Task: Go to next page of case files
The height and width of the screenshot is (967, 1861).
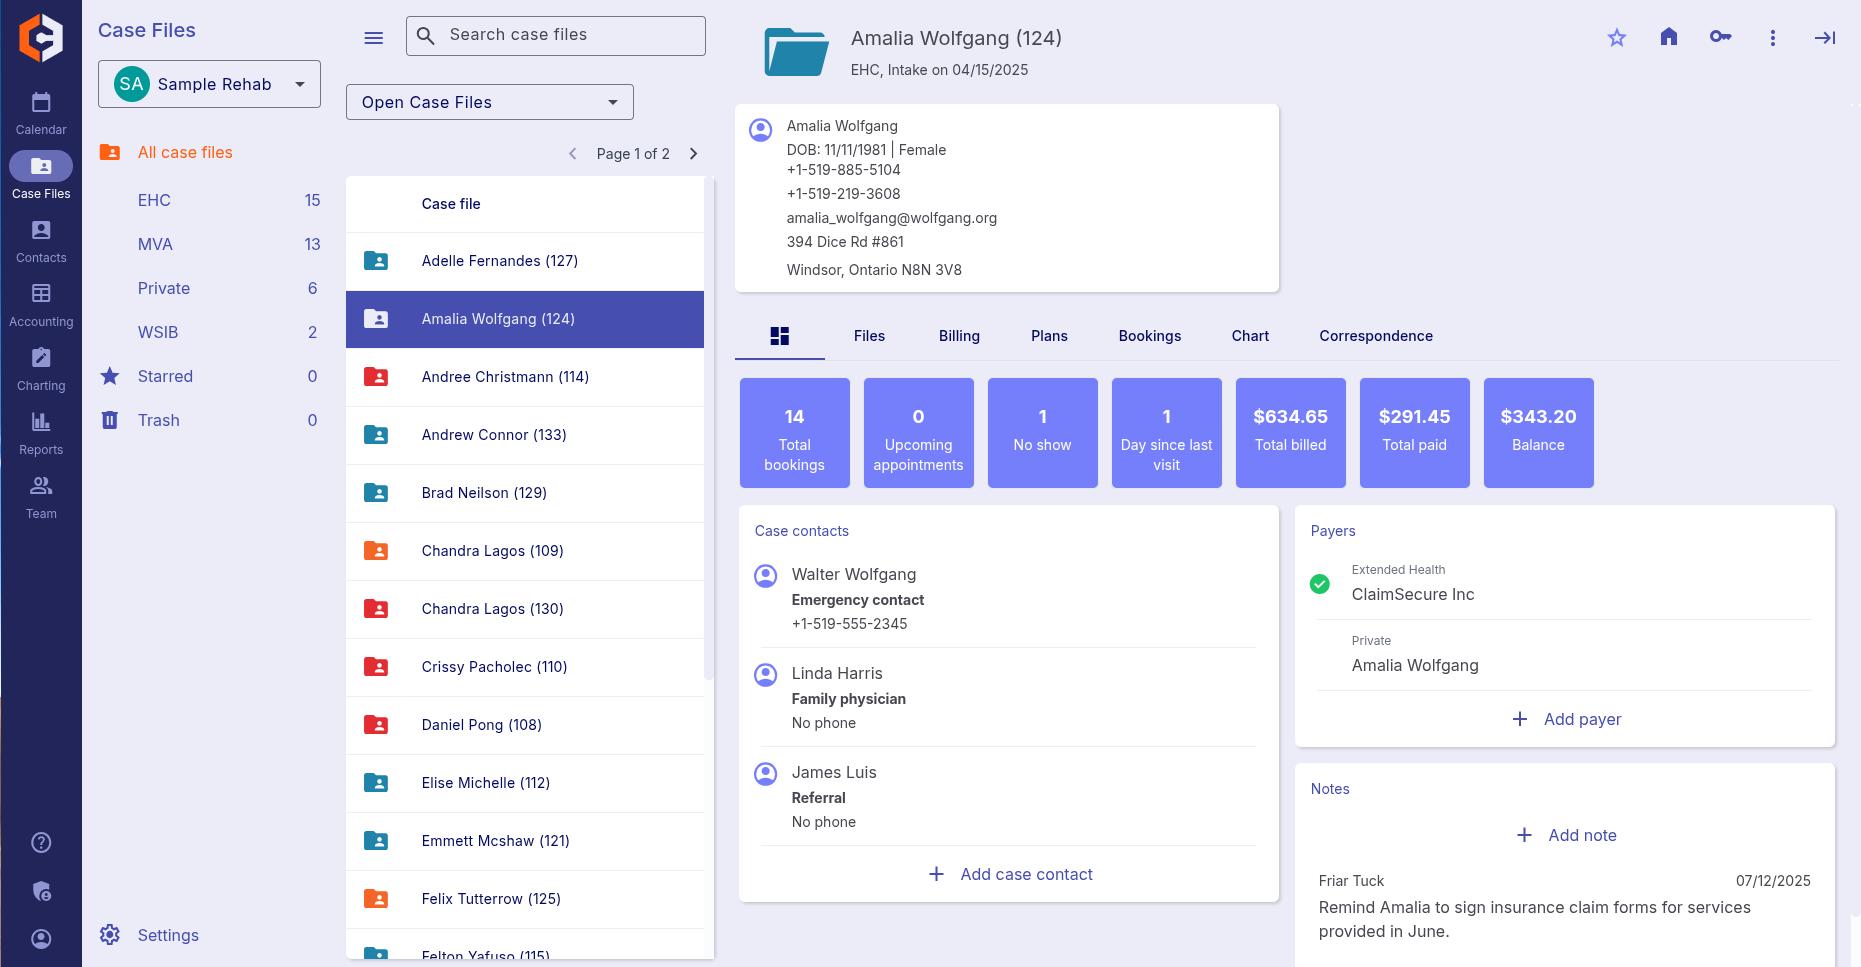Action: pos(694,154)
